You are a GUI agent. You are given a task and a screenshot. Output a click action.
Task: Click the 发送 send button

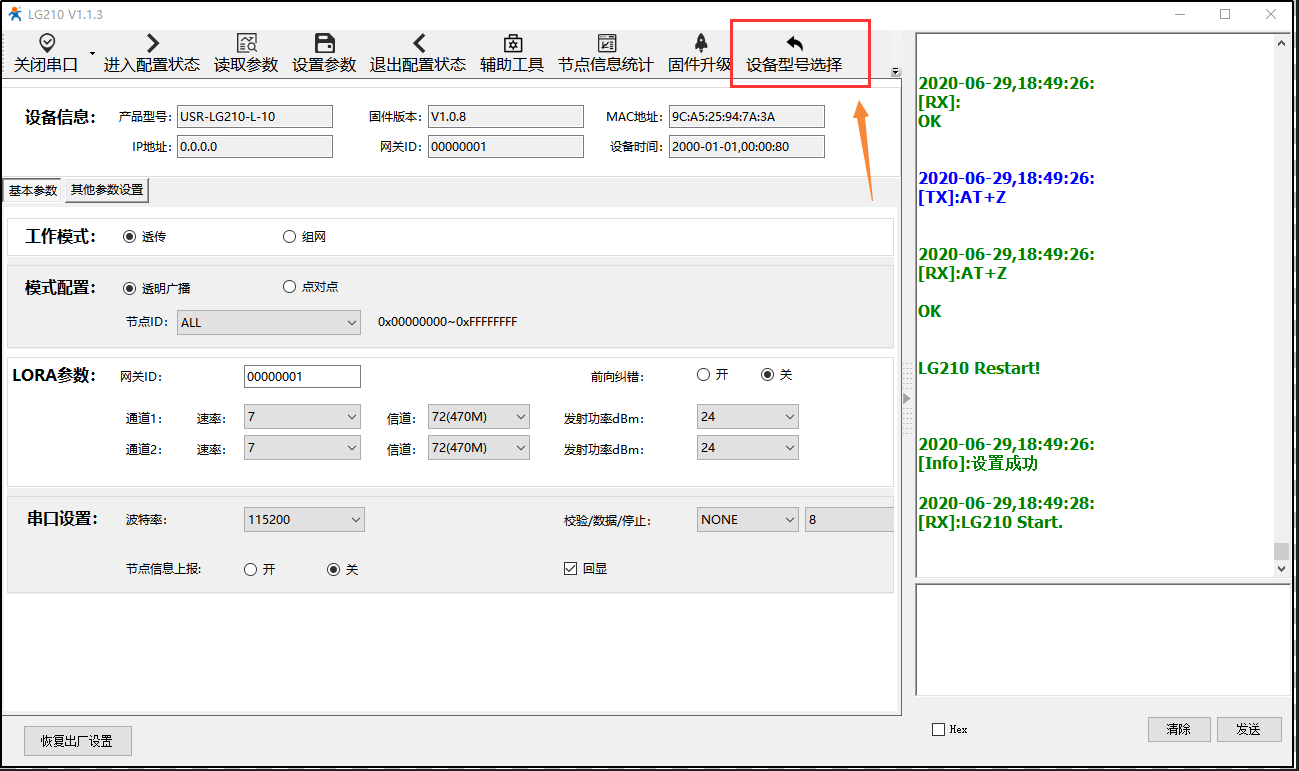1247,729
